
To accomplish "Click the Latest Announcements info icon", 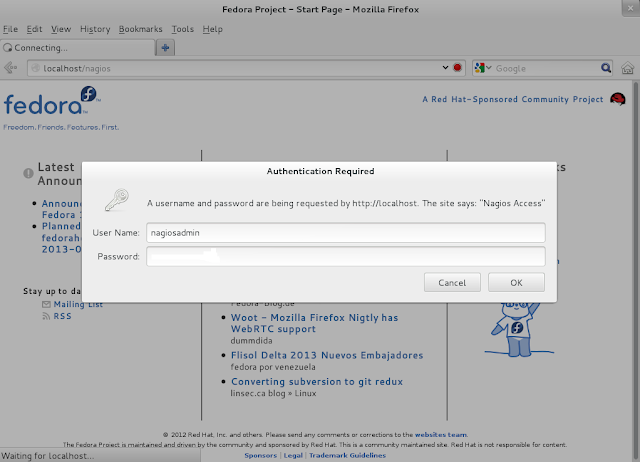I will click(28, 173).
